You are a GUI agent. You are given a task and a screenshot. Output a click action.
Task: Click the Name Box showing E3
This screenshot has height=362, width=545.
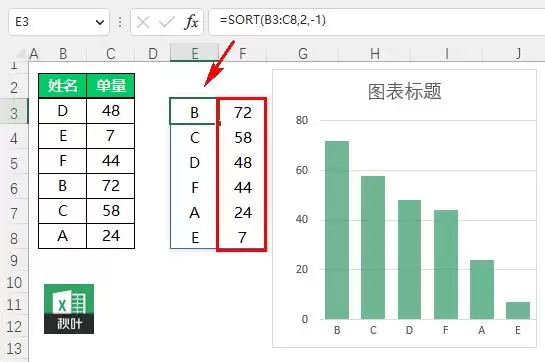pos(59,22)
